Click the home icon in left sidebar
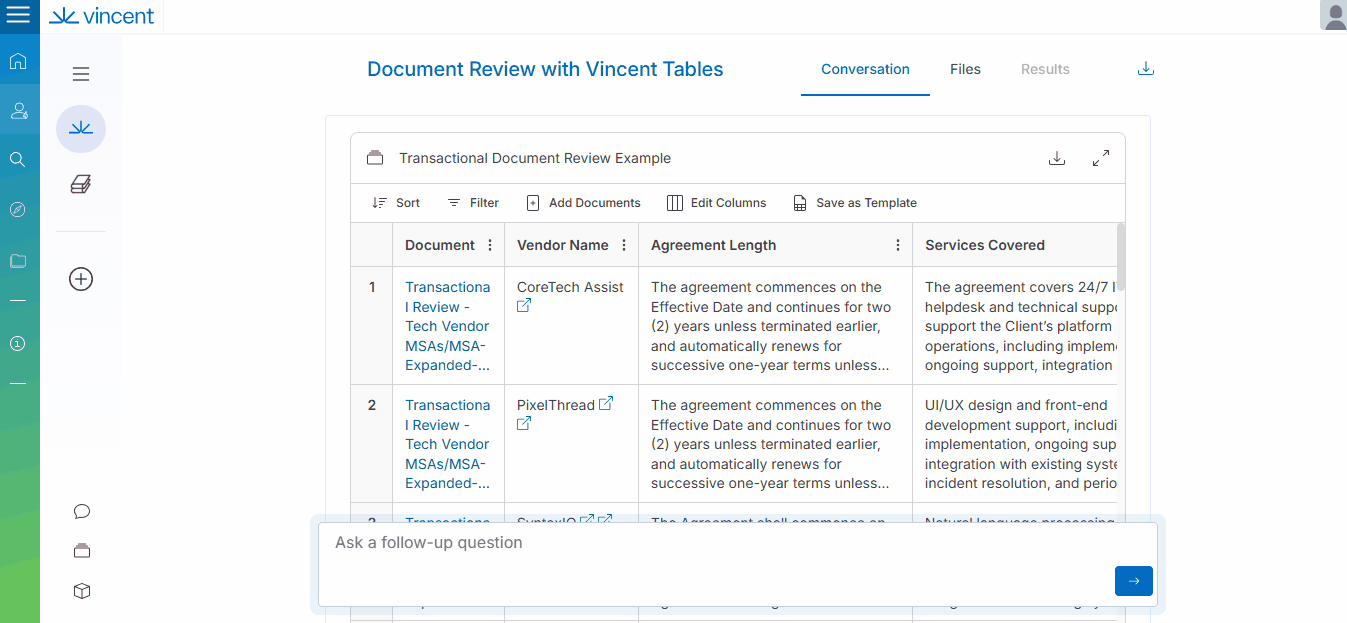The width and height of the screenshot is (1347, 623). pyautogui.click(x=18, y=62)
